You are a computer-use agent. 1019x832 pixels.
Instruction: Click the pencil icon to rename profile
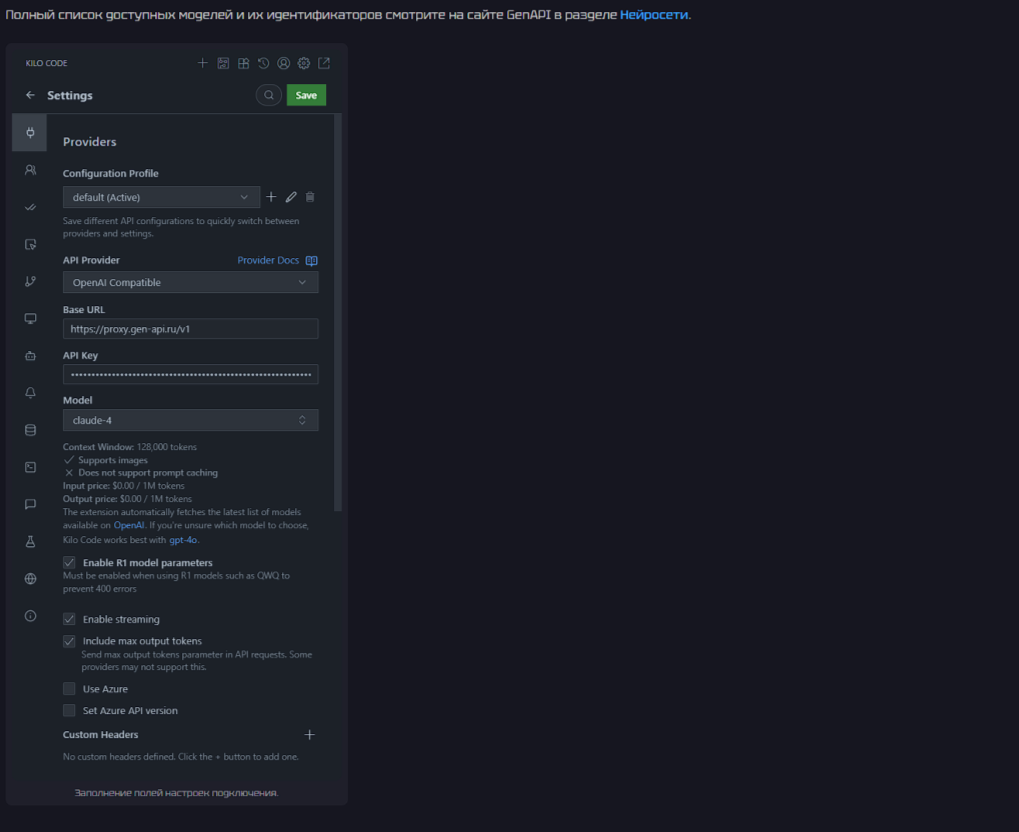[x=291, y=197]
